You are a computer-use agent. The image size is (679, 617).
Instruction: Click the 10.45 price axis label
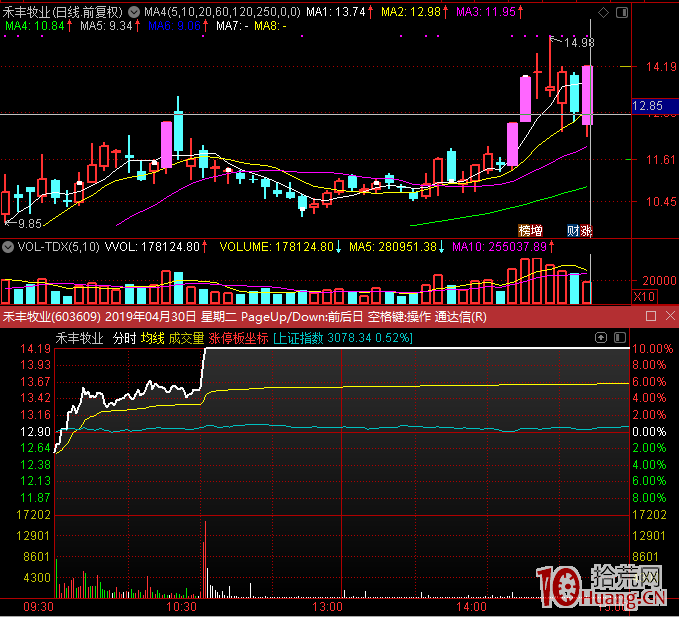coord(661,201)
